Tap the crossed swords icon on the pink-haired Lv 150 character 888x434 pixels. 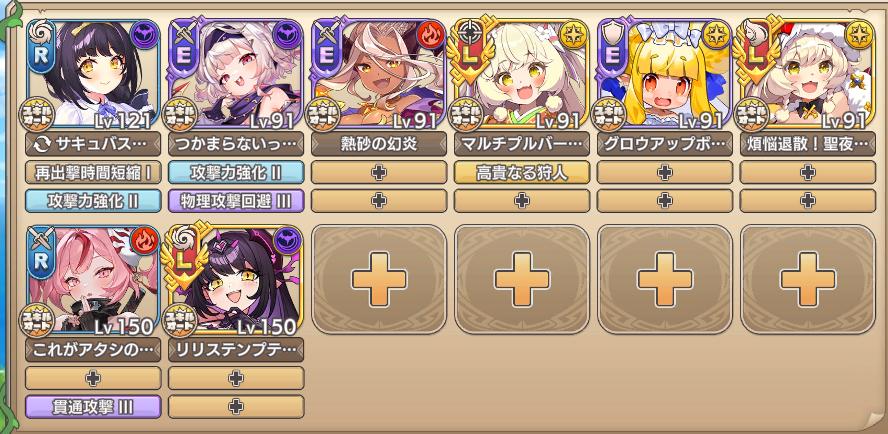(x=42, y=240)
